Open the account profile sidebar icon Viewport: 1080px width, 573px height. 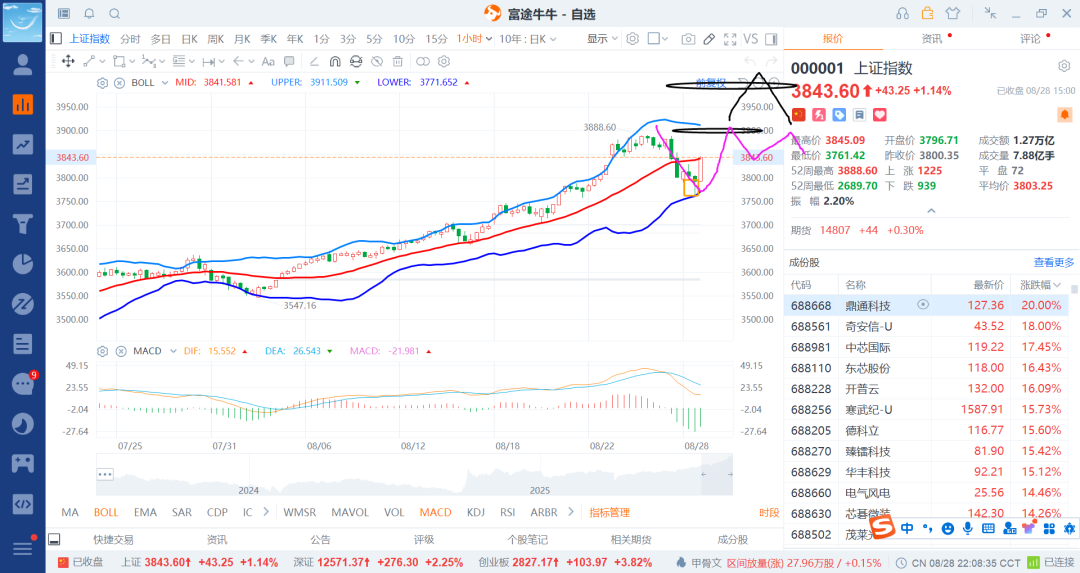23,65
